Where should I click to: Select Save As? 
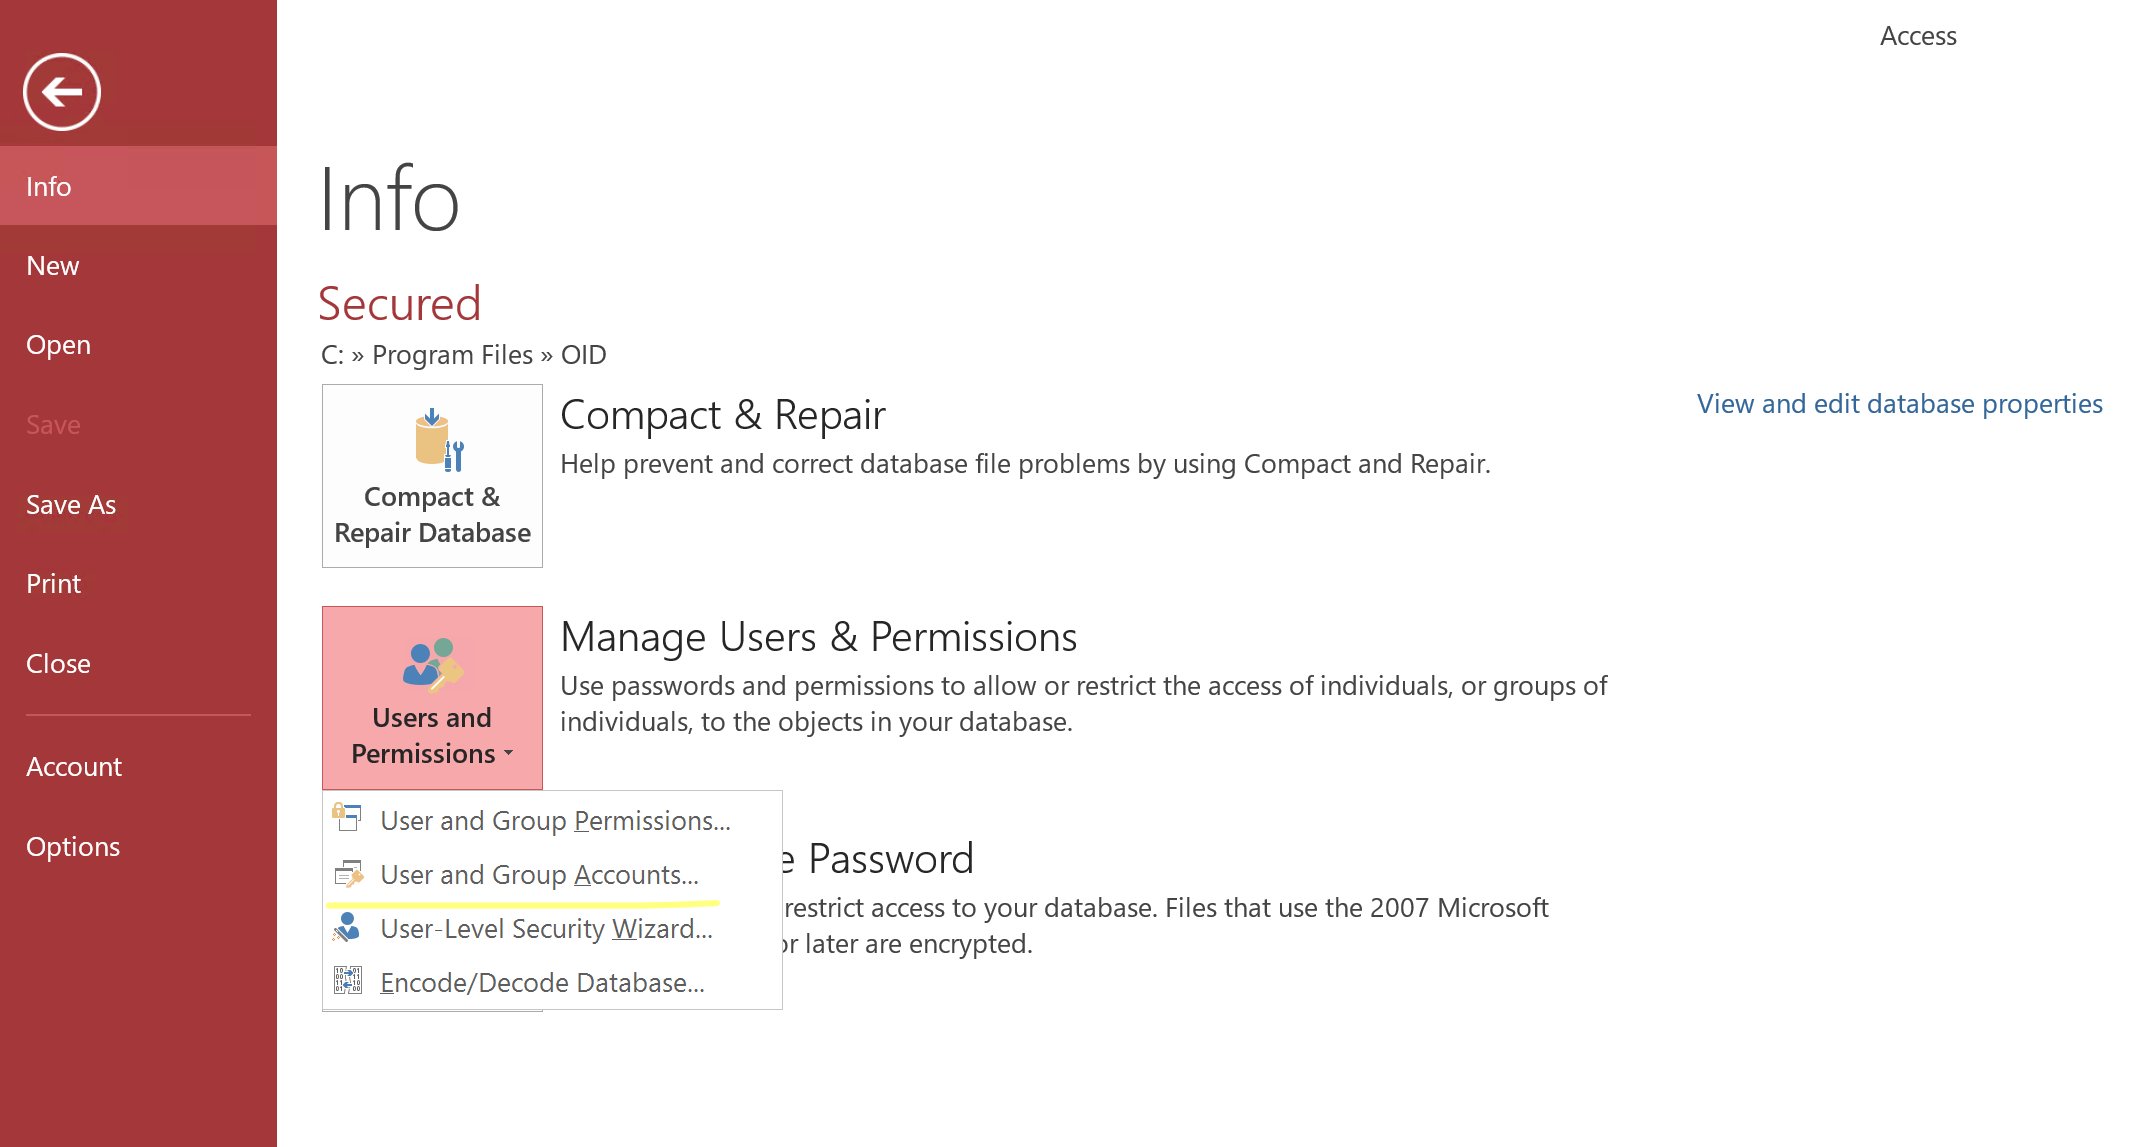[71, 504]
